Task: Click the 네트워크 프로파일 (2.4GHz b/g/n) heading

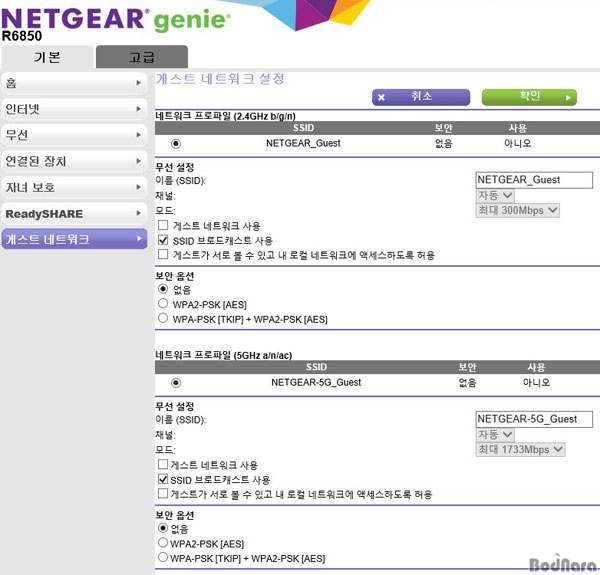Action: point(225,116)
